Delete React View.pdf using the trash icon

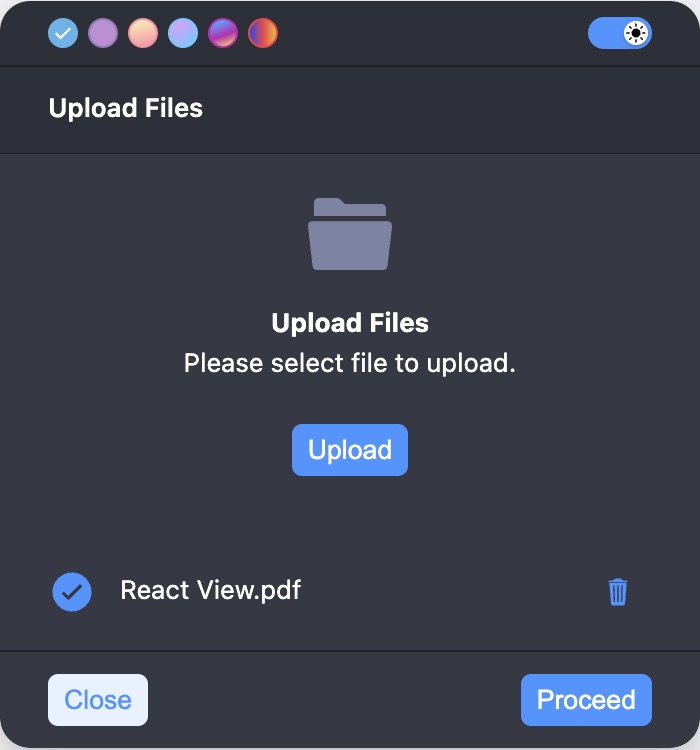(x=617, y=592)
